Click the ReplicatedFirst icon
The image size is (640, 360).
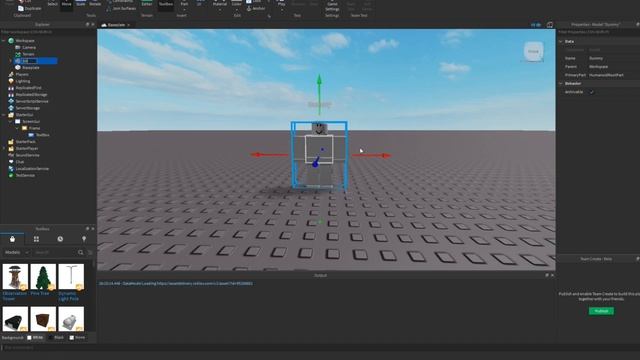tap(11, 88)
